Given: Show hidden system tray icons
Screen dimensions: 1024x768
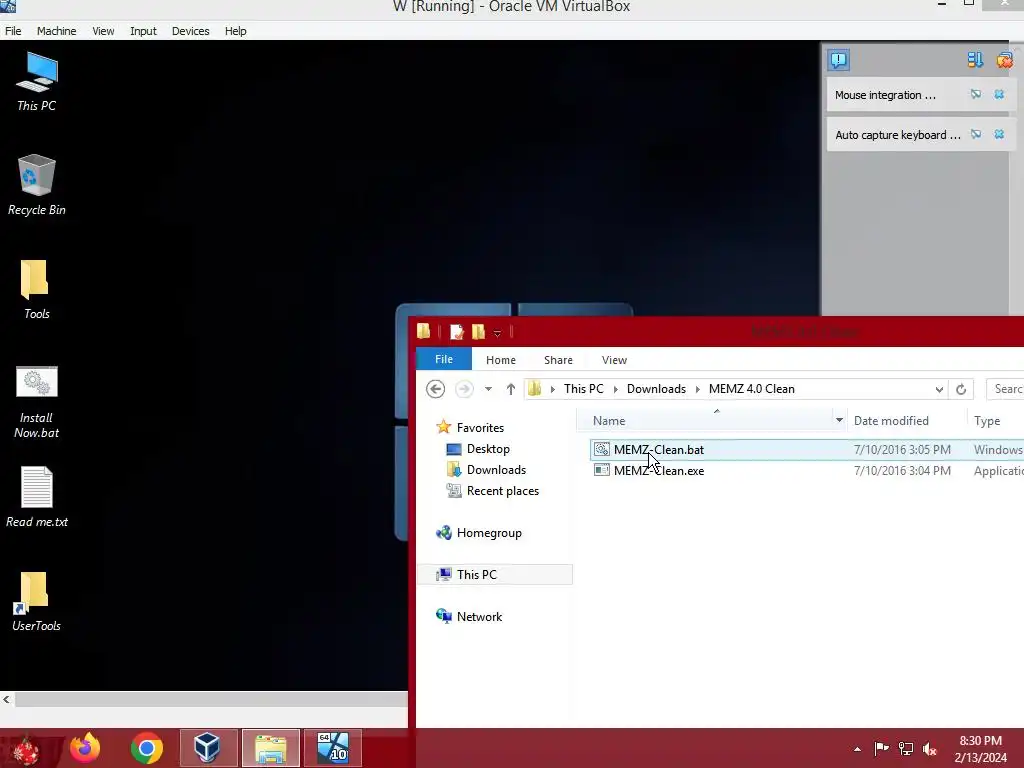Looking at the screenshot, I should (x=857, y=749).
